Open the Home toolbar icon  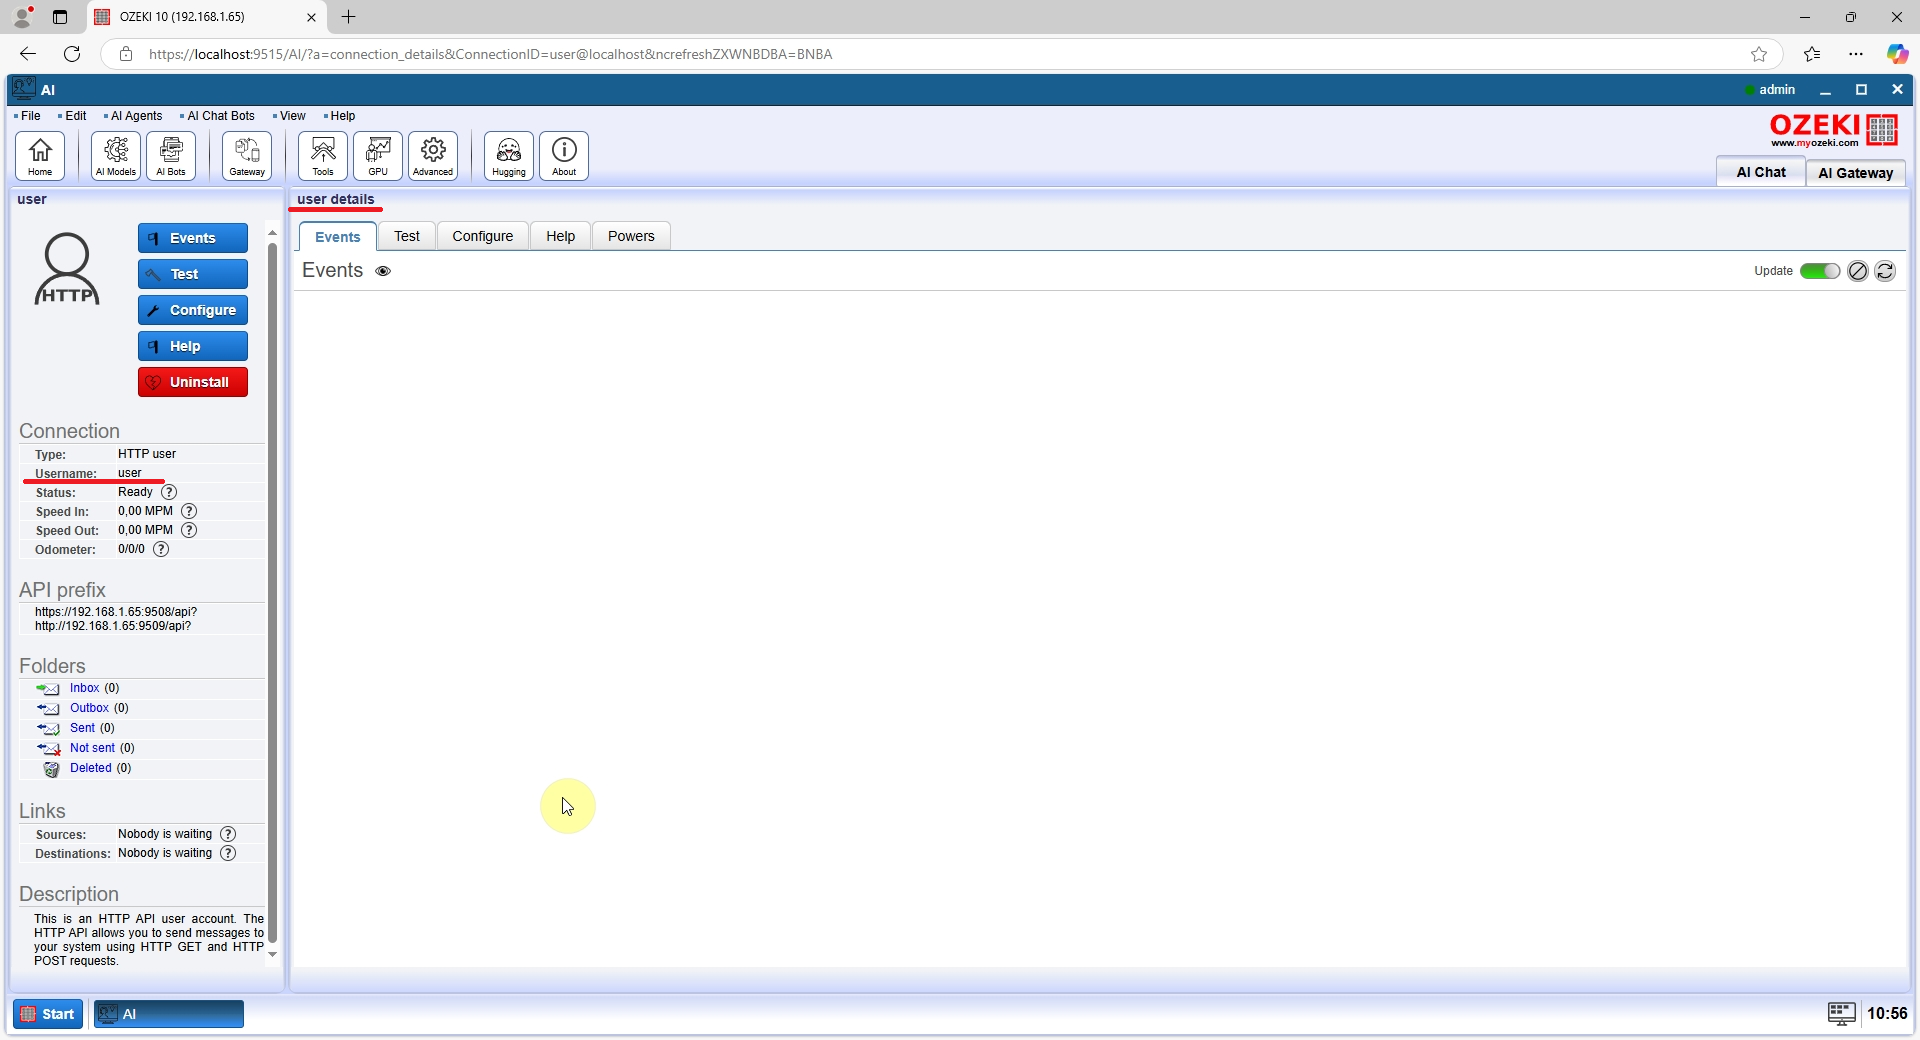click(40, 155)
